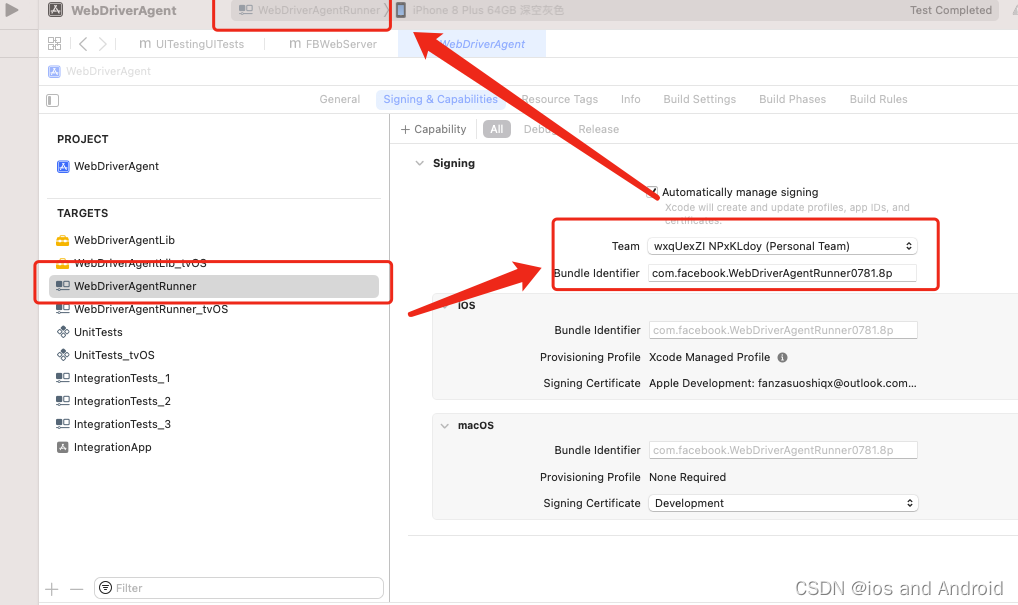Switch to the Info tab
The width and height of the screenshot is (1018, 605).
[x=630, y=99]
